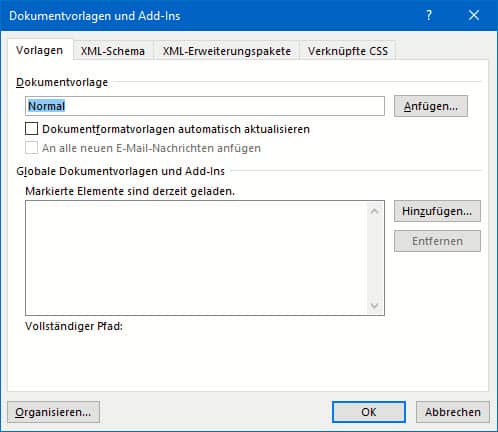
Task: Open the Organisieren... dialog
Action: 53,412
